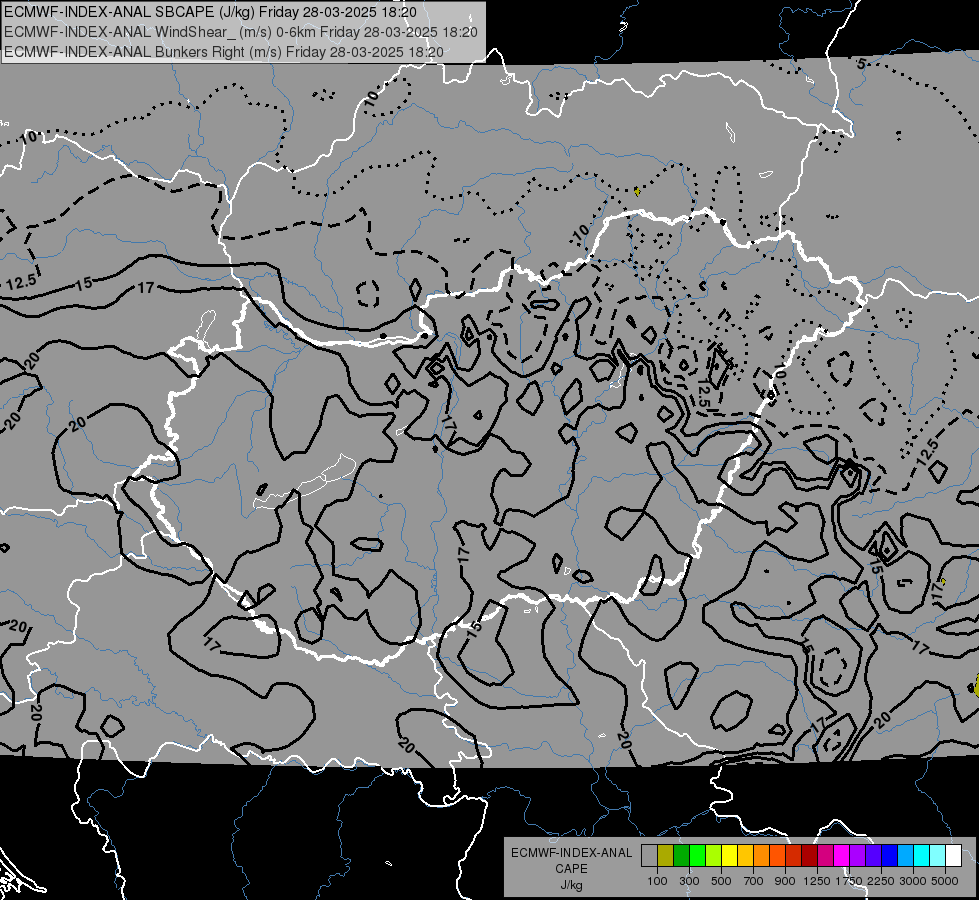Click the SBCAPE (J/kg) header line

tap(210, 12)
